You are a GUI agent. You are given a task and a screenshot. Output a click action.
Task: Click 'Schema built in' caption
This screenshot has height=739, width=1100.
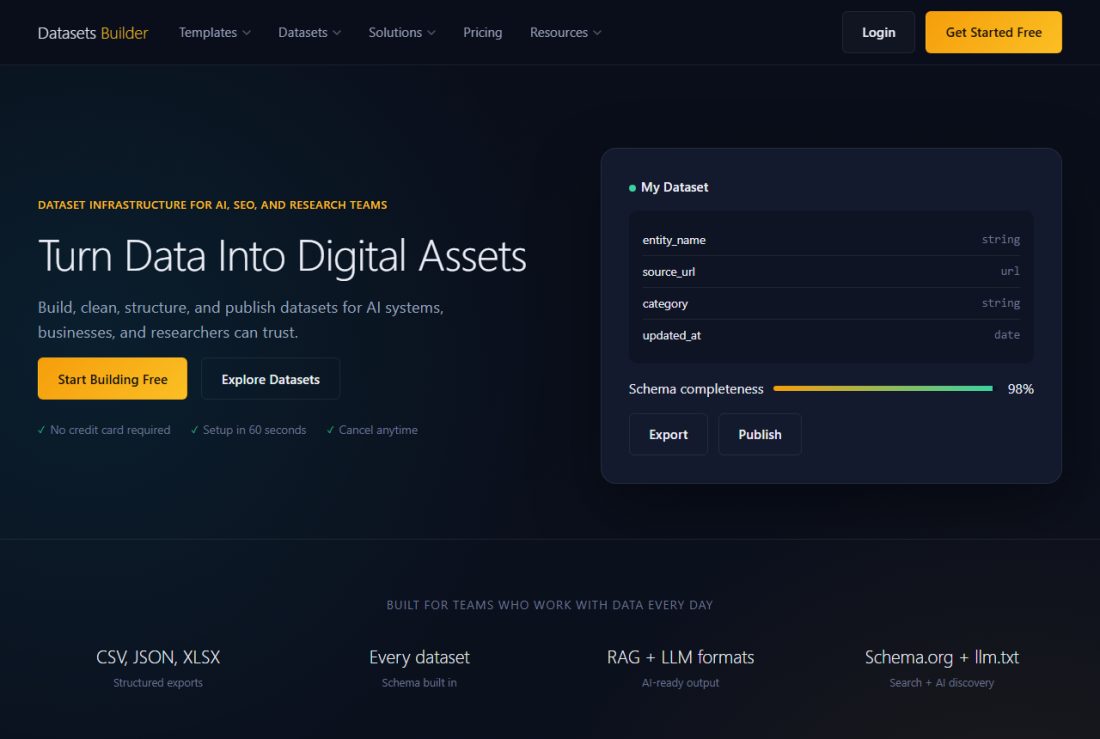420,682
